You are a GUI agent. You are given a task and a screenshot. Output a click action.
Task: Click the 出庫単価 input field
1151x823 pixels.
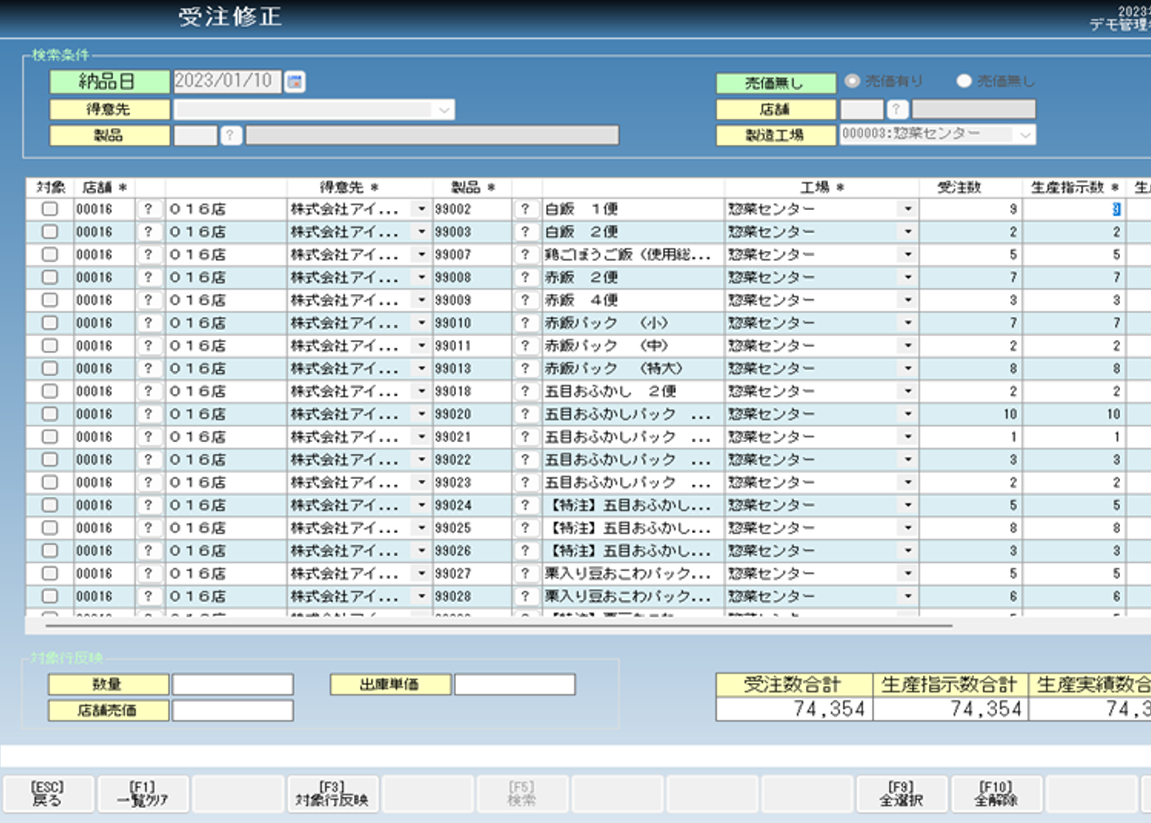coord(515,684)
